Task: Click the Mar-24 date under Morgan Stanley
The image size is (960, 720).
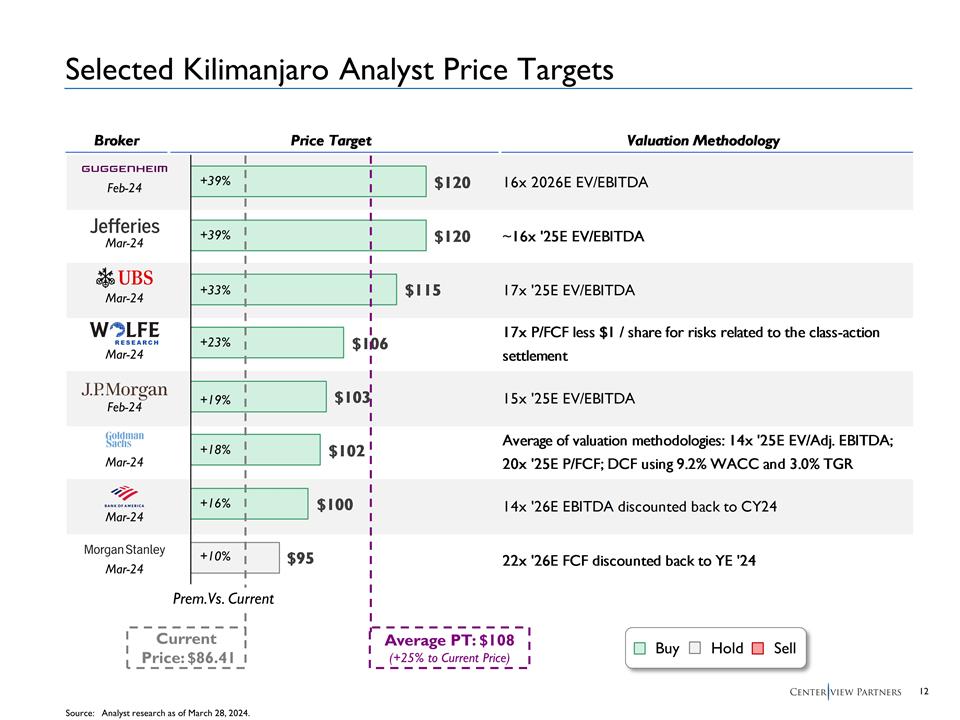Action: [x=124, y=569]
